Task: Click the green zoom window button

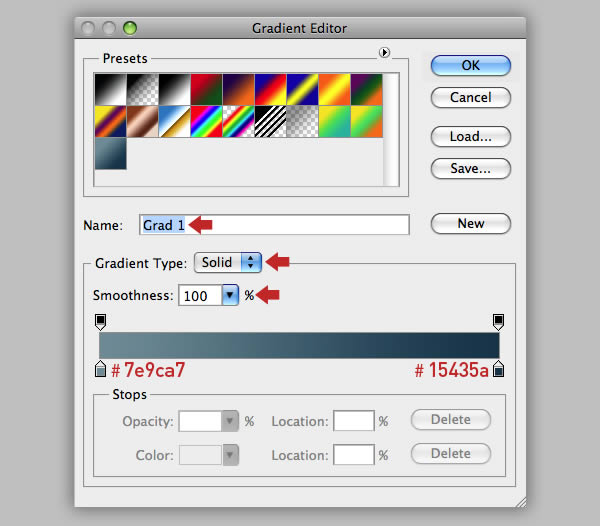Action: (130, 28)
